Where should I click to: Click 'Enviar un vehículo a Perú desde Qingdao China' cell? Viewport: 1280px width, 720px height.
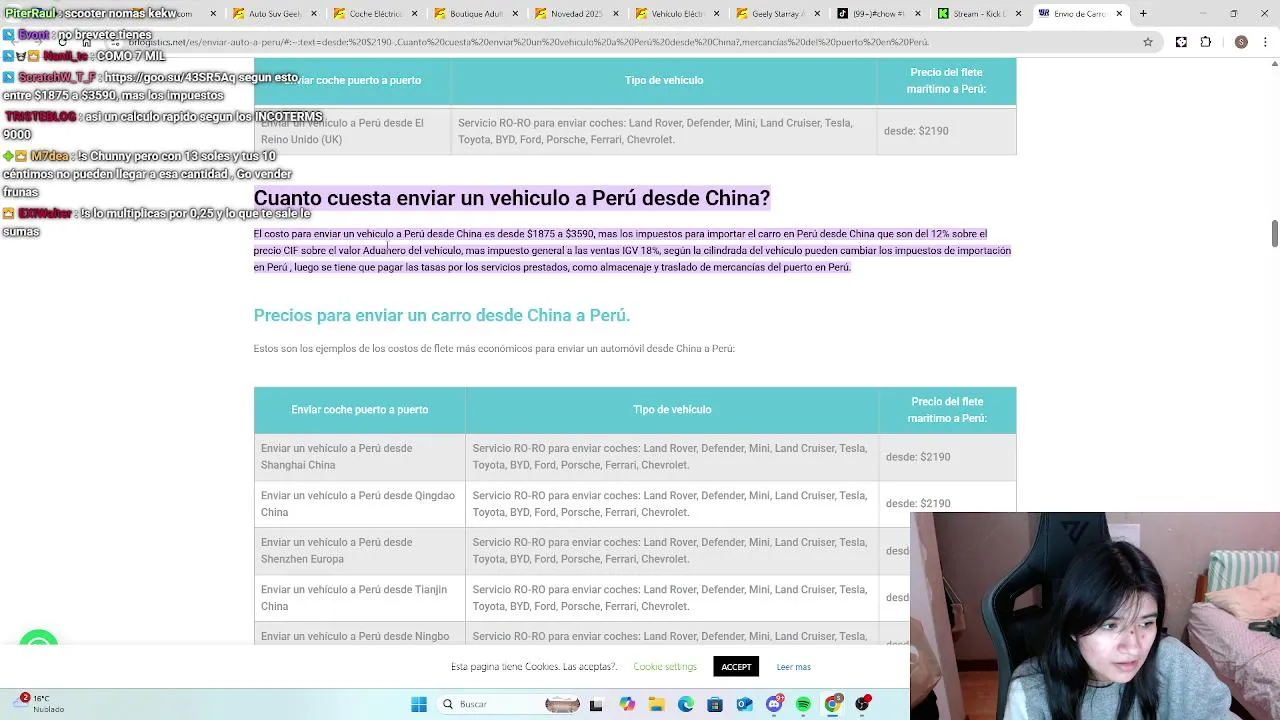click(x=359, y=504)
